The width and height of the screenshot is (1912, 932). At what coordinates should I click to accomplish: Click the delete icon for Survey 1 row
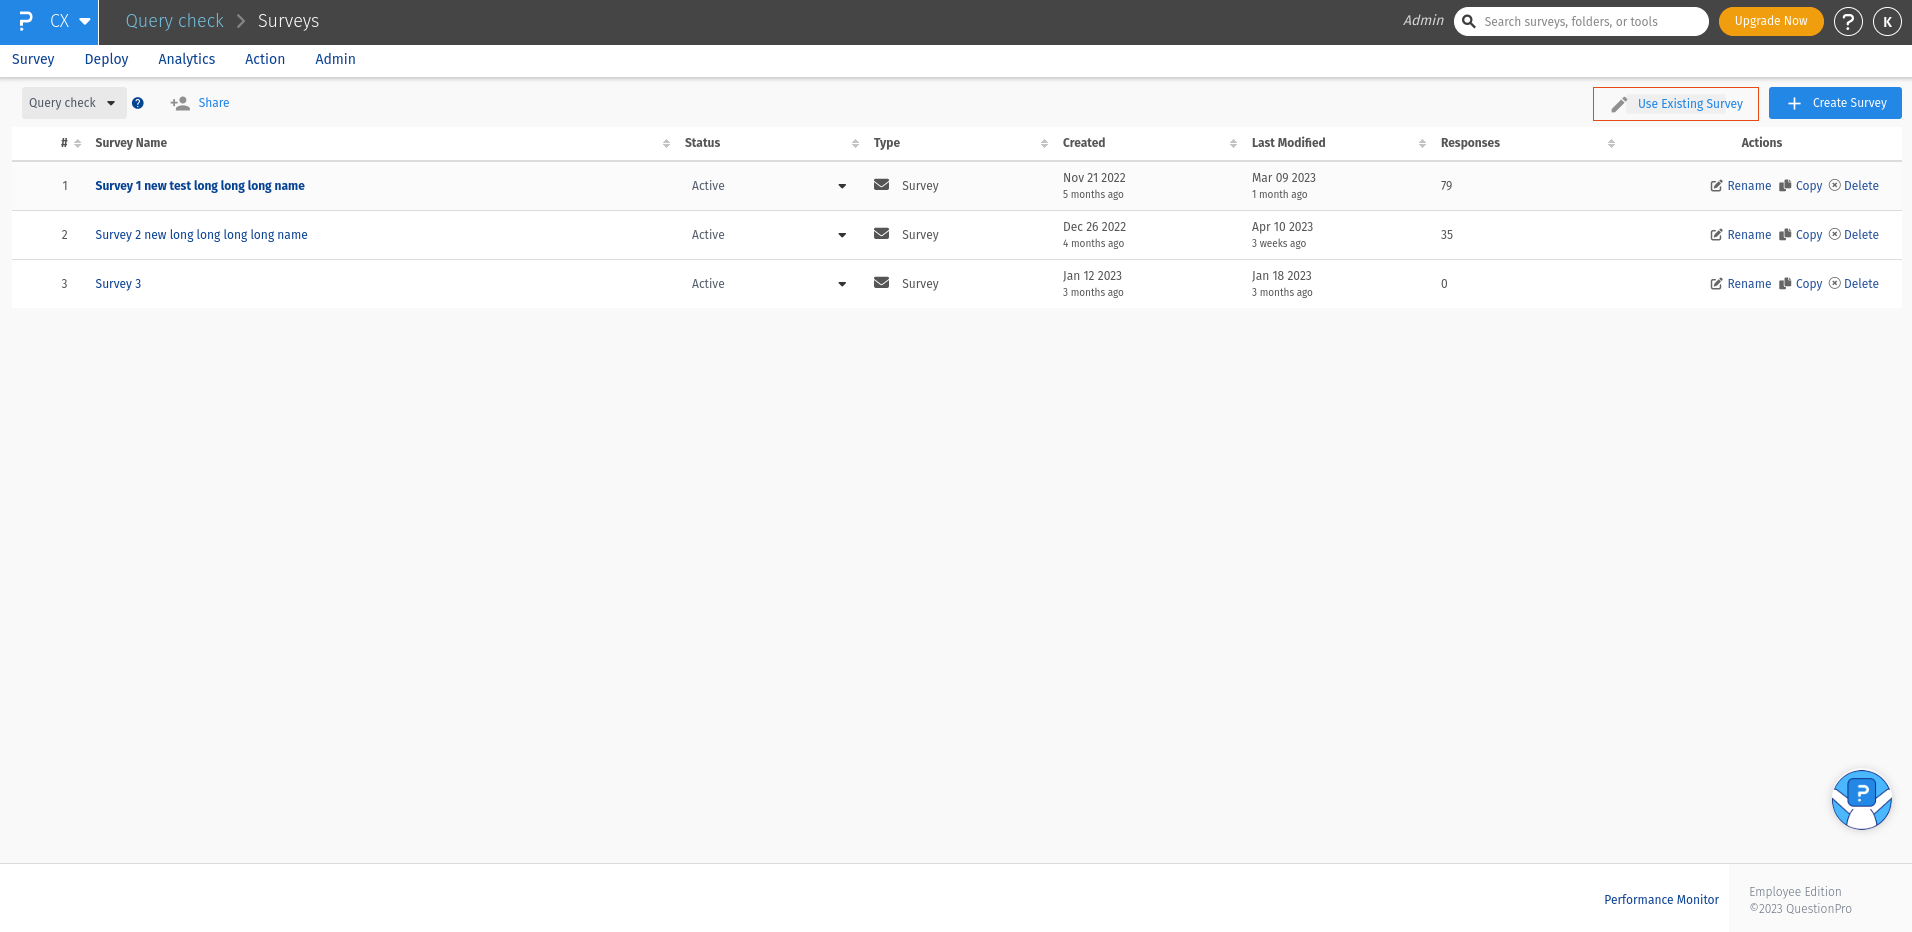coord(1834,186)
